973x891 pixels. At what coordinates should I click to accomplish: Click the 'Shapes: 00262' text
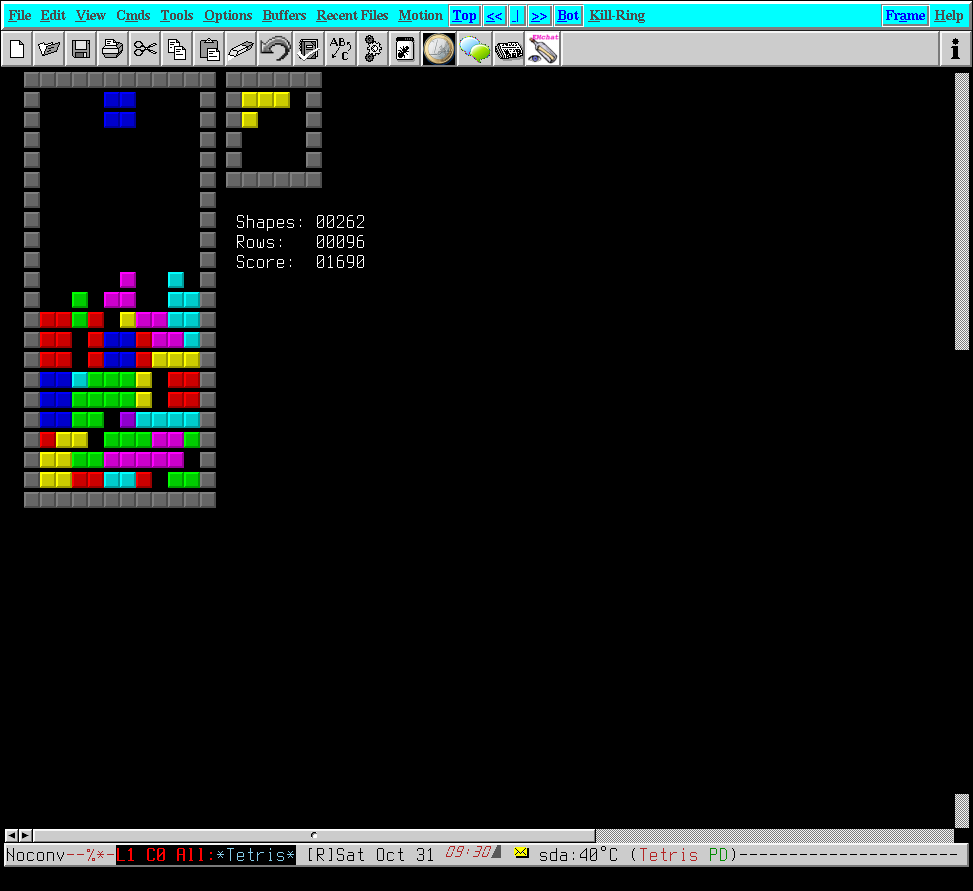coord(300,222)
